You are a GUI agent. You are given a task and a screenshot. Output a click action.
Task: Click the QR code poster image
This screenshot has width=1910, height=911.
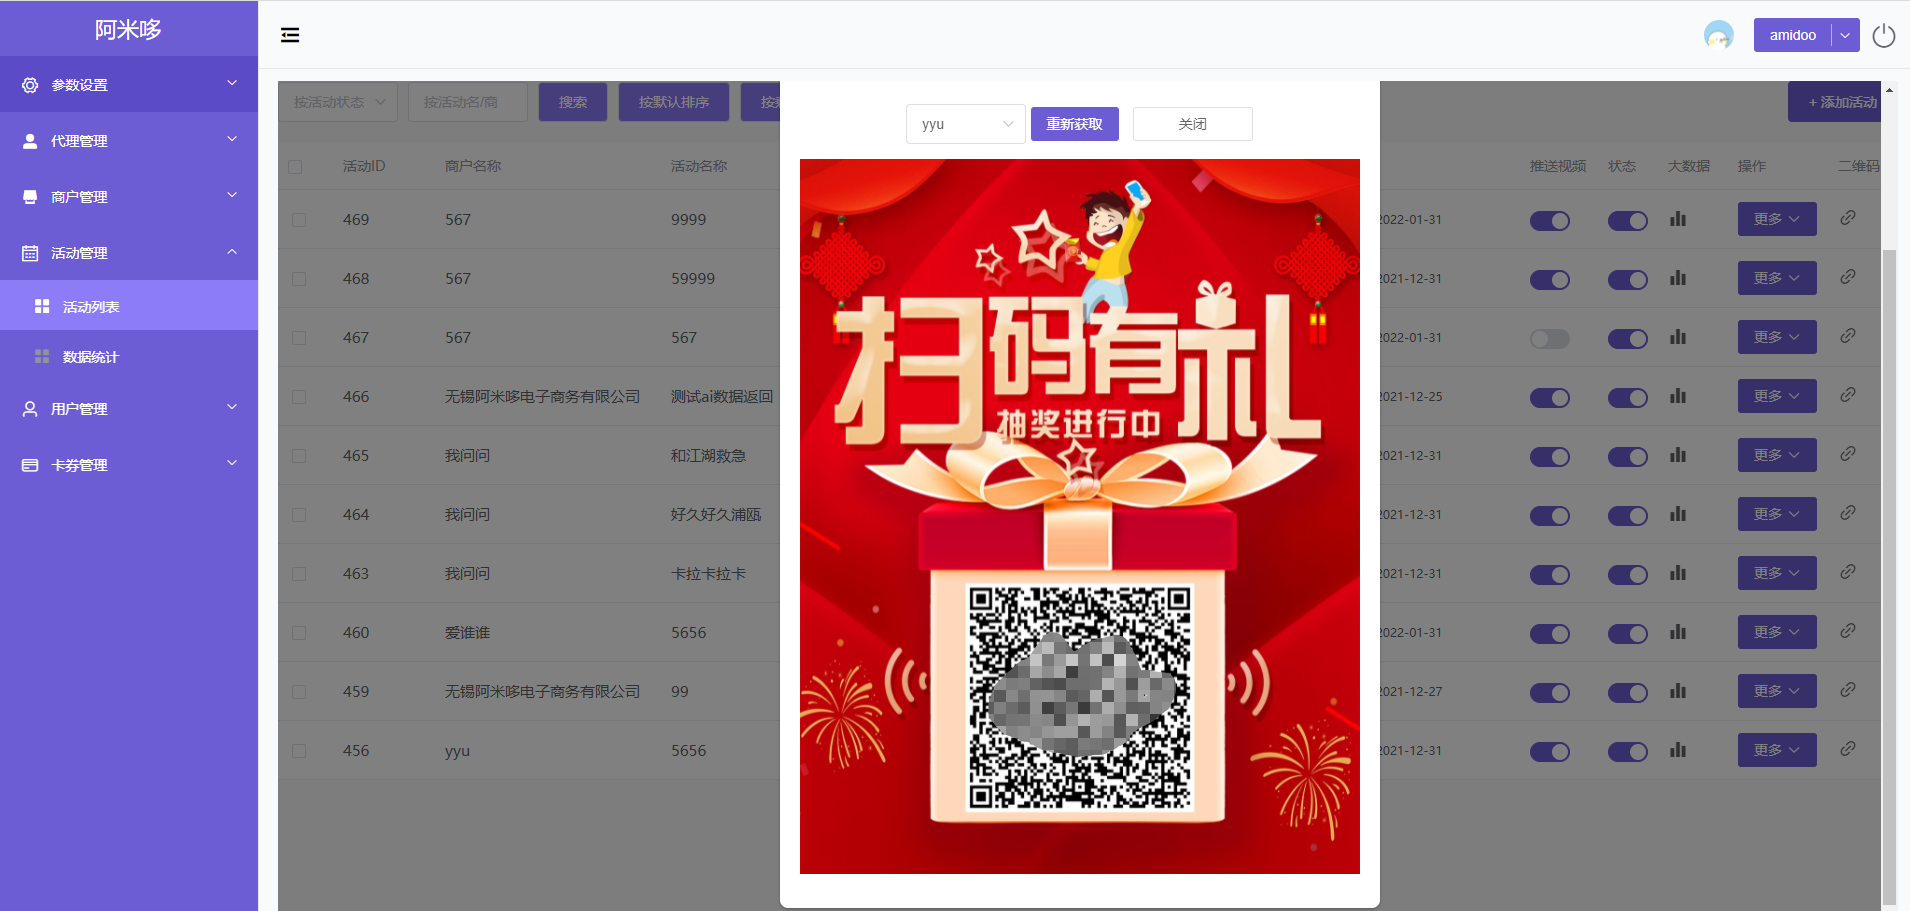click(1080, 516)
